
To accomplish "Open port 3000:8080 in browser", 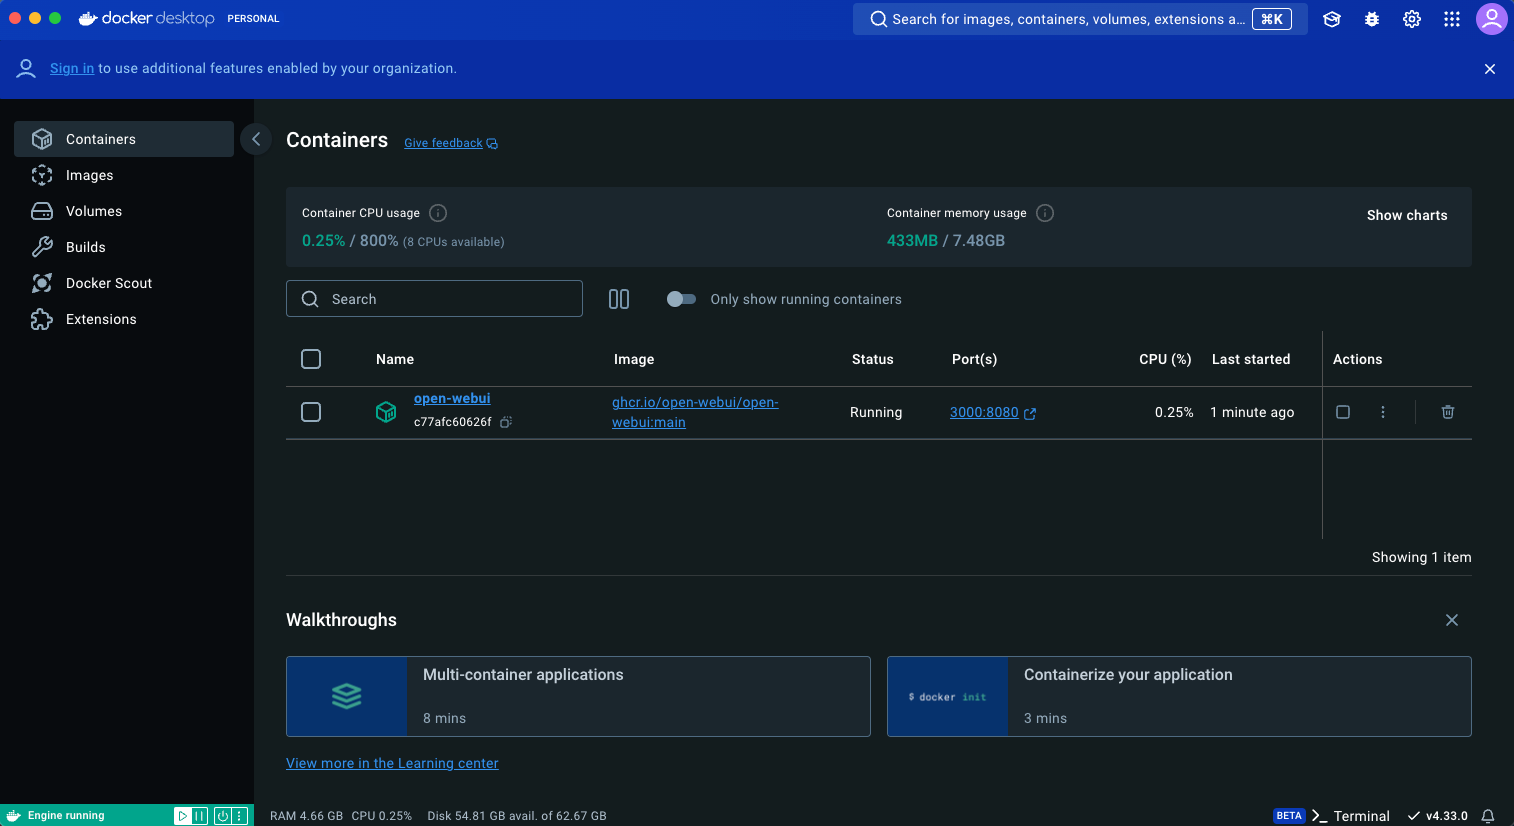I will coord(993,412).
